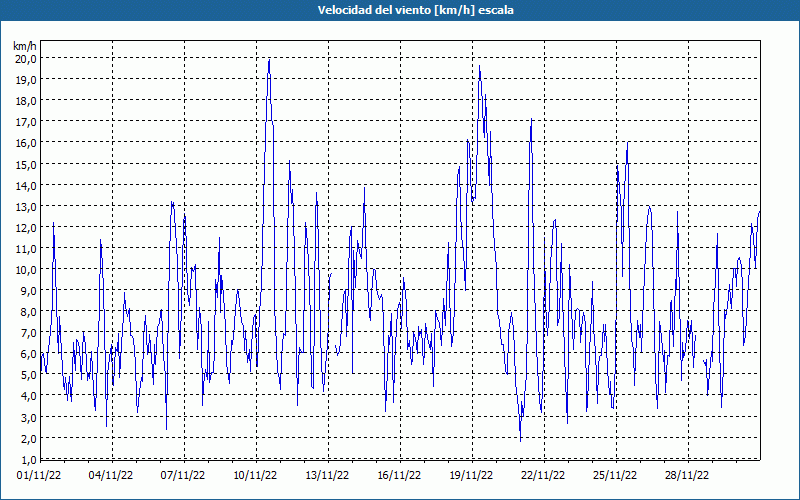Select the 25/11/22 date label
Viewport: 800px width, 500px height.
(x=615, y=475)
